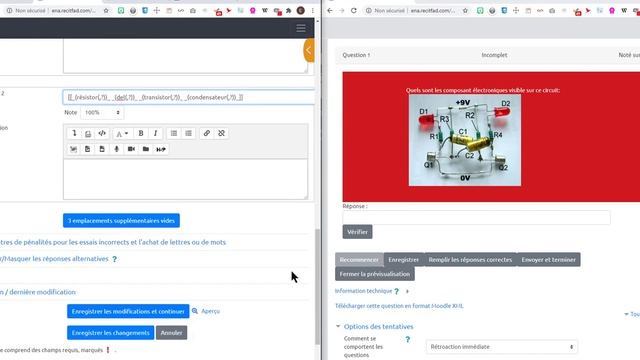Viewport: 640px width, 360px height.
Task: Open hamburger menu in left window
Action: [x=301, y=28]
